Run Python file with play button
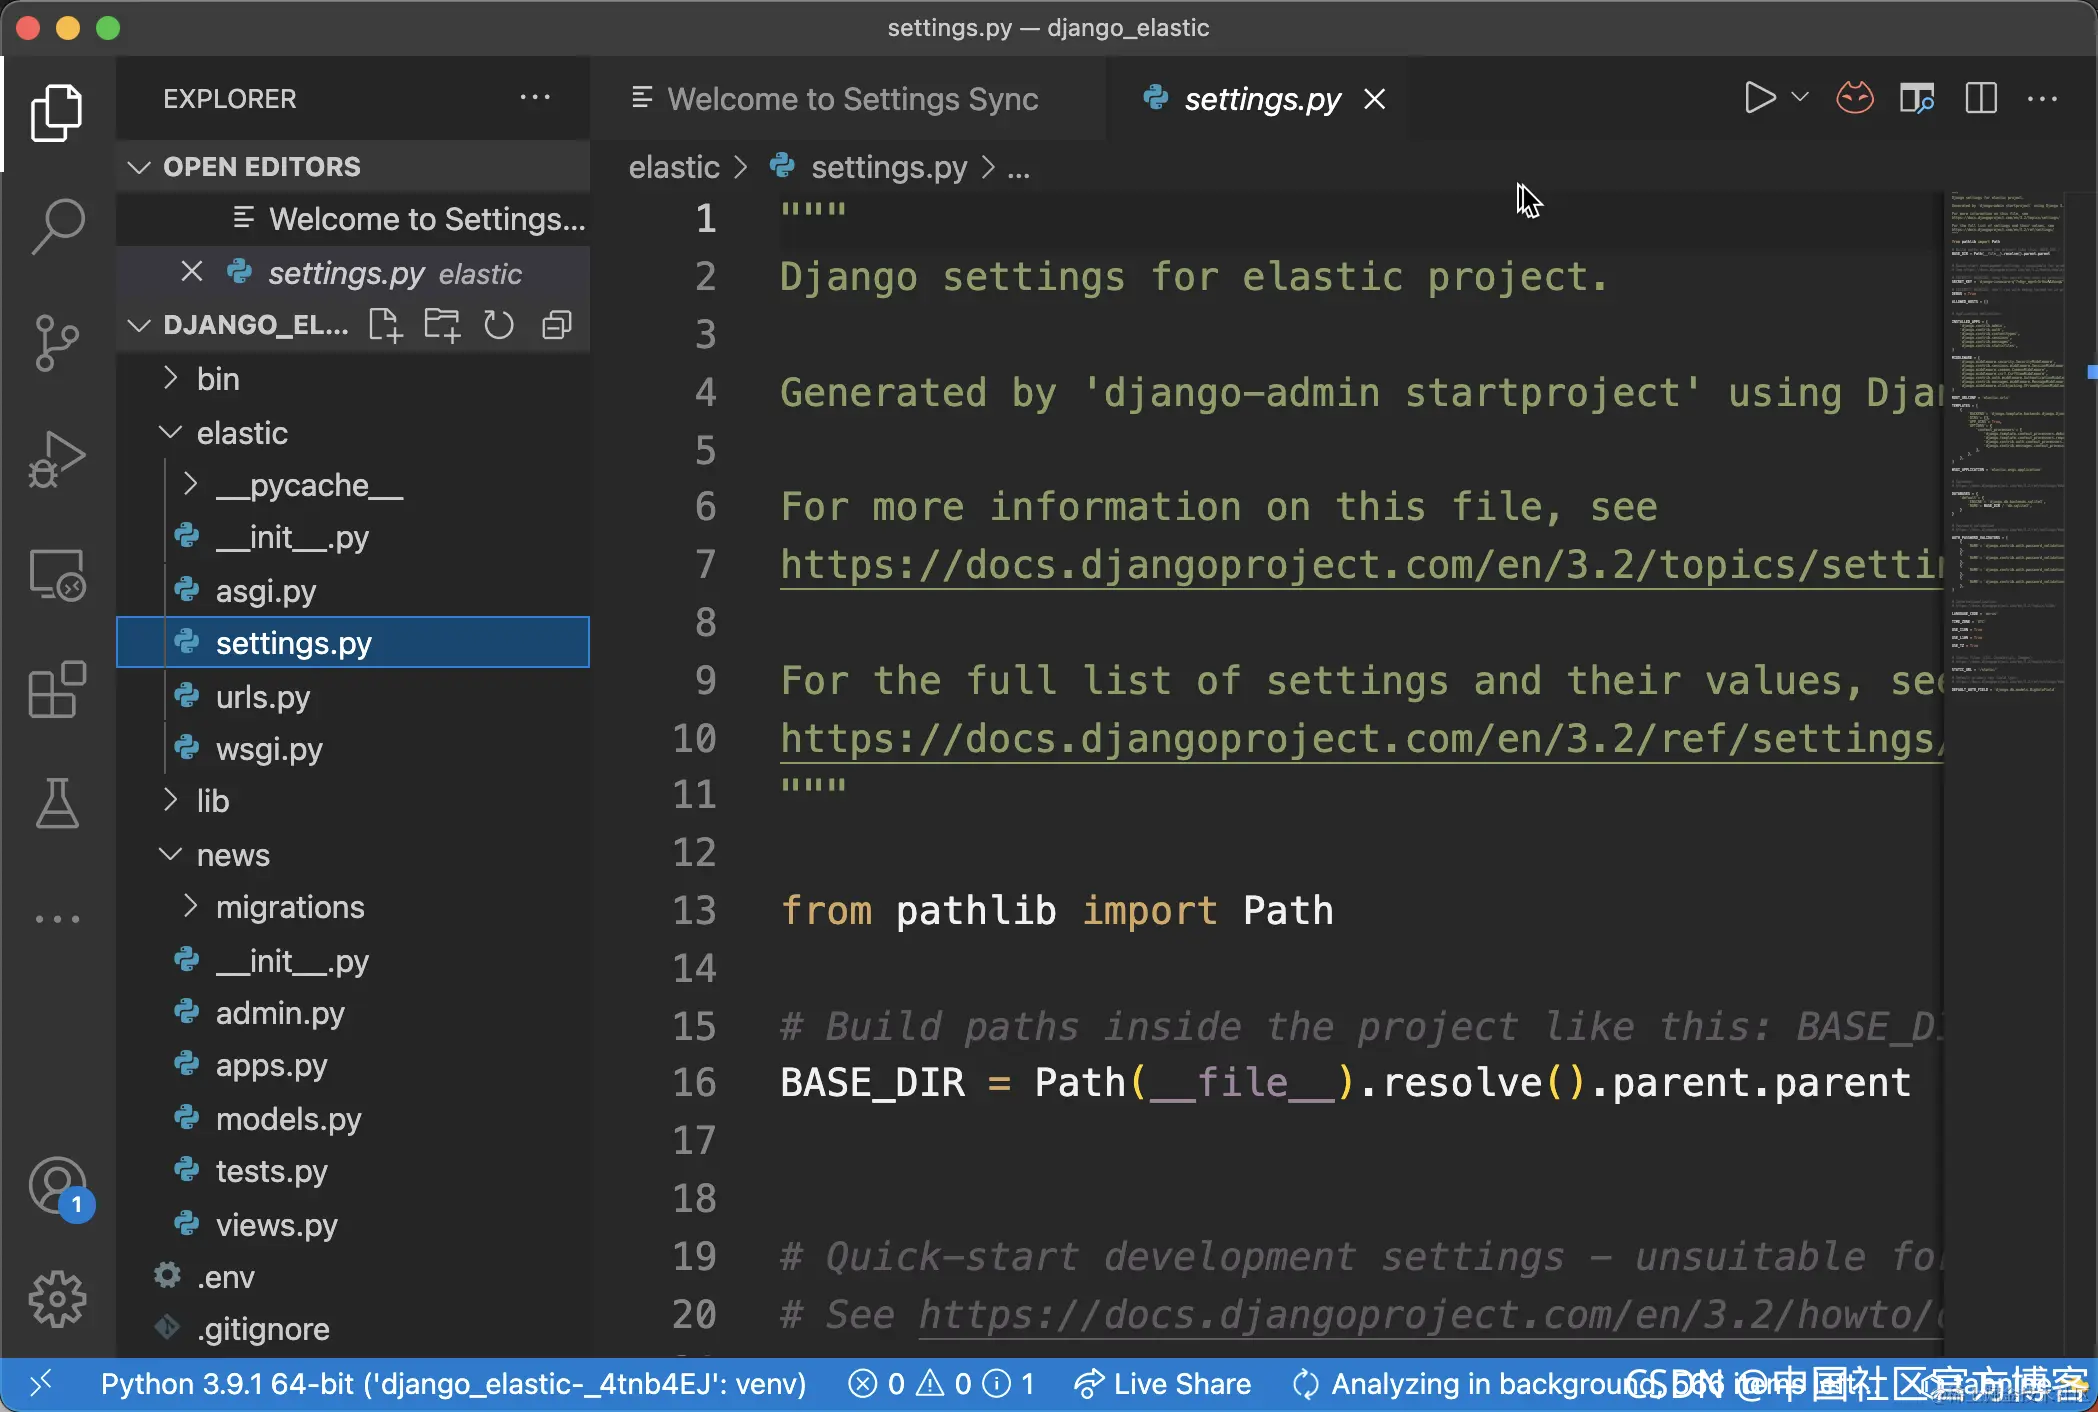The width and height of the screenshot is (2098, 1412). (1759, 98)
